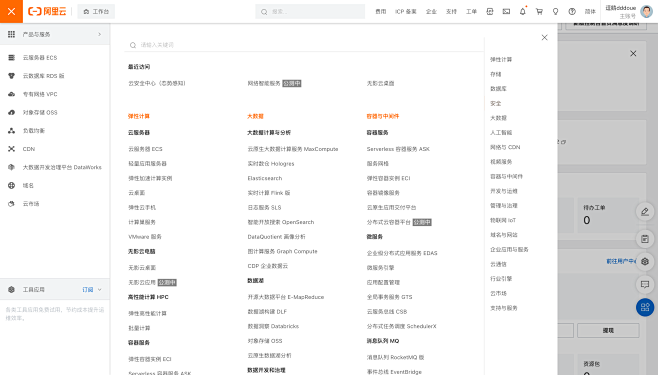Image resolution: width=658 pixels, height=375 pixels.
Task: Open the 云市场 sidebar icon
Action: (x=11, y=204)
